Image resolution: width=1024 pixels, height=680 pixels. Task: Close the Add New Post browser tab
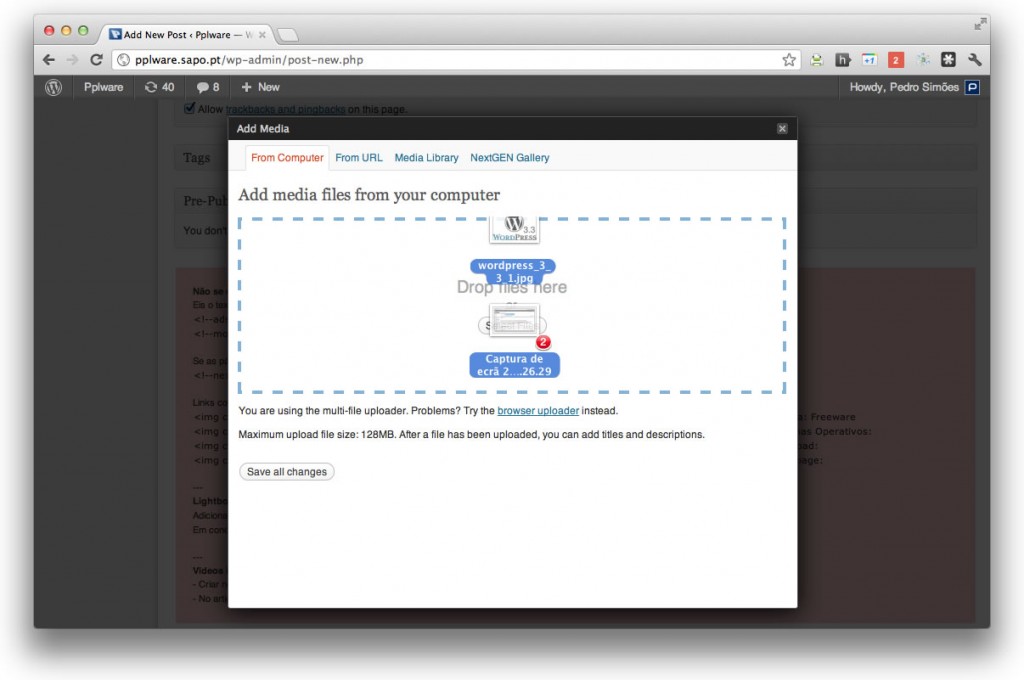(x=262, y=35)
